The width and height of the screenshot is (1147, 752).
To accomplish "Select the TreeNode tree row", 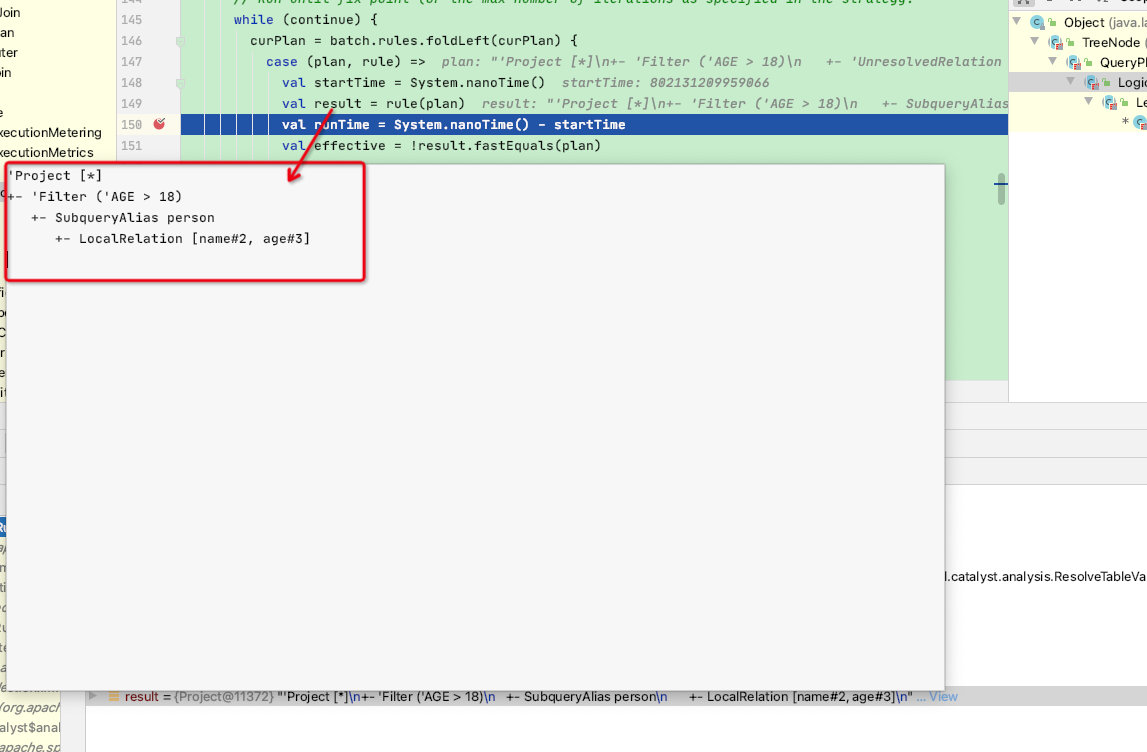I will [x=1078, y=42].
